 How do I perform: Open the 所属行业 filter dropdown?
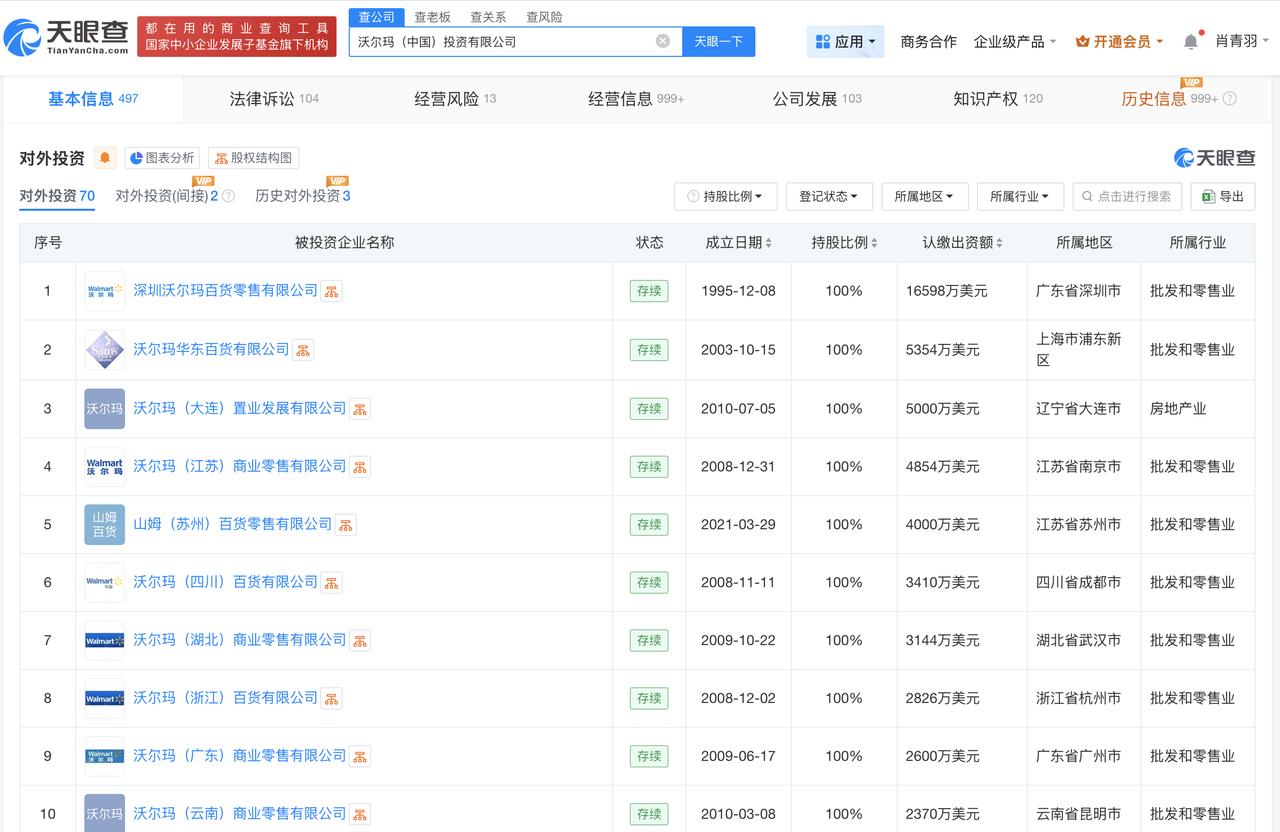[1020, 196]
